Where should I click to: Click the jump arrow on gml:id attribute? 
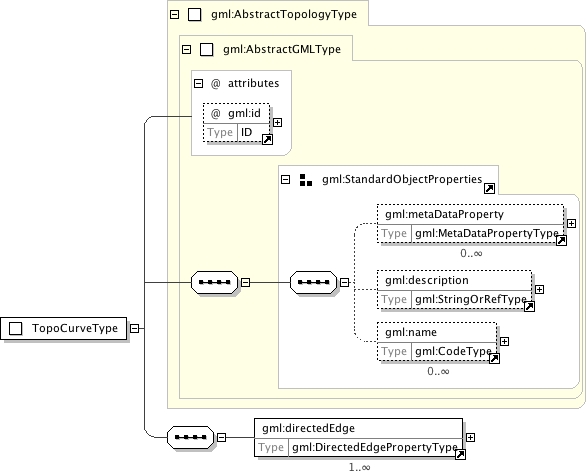pos(267,140)
